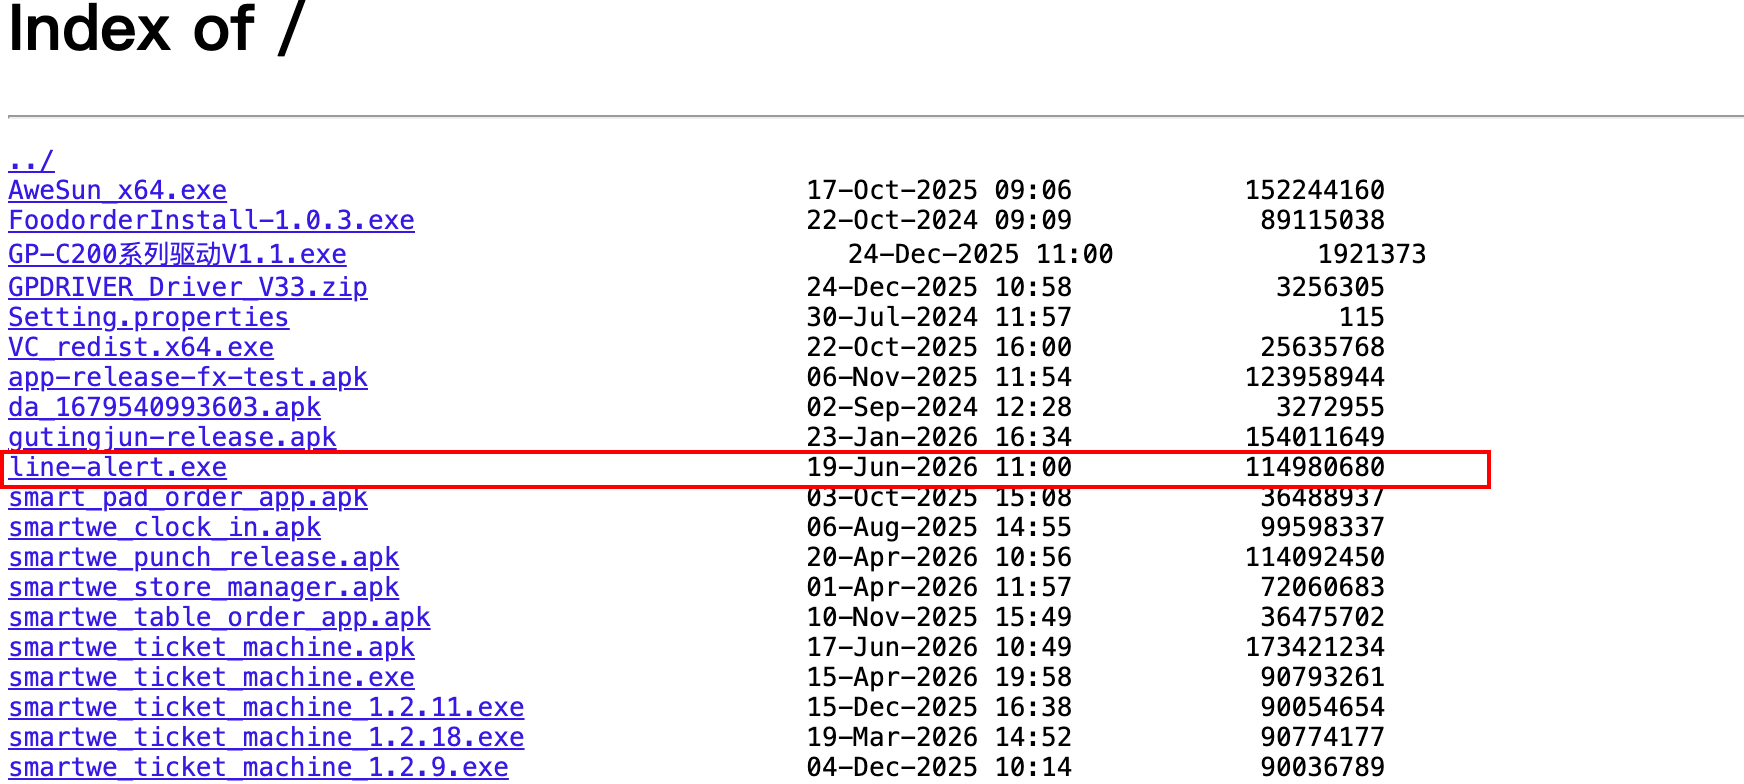Download smartwe_ticket_machine.apk file
The image size is (1744, 784).
click(211, 647)
